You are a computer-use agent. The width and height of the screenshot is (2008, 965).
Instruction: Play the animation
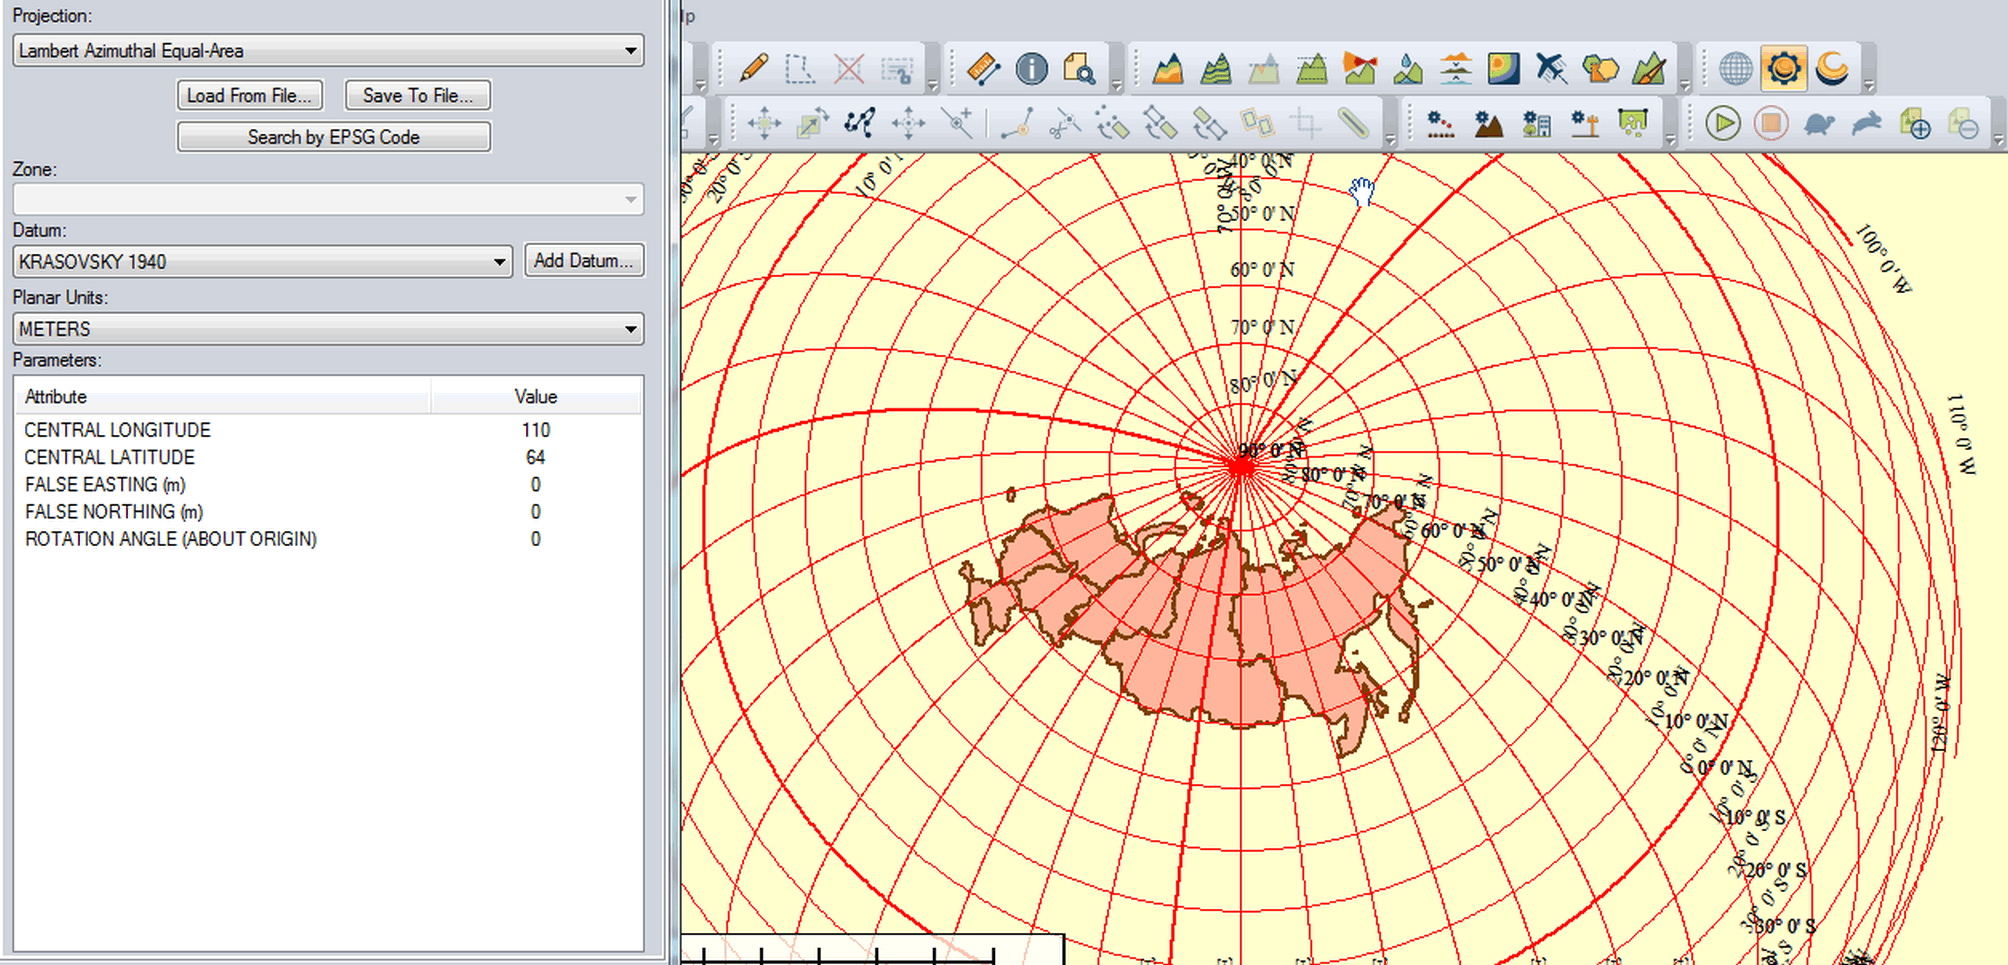(x=1723, y=123)
